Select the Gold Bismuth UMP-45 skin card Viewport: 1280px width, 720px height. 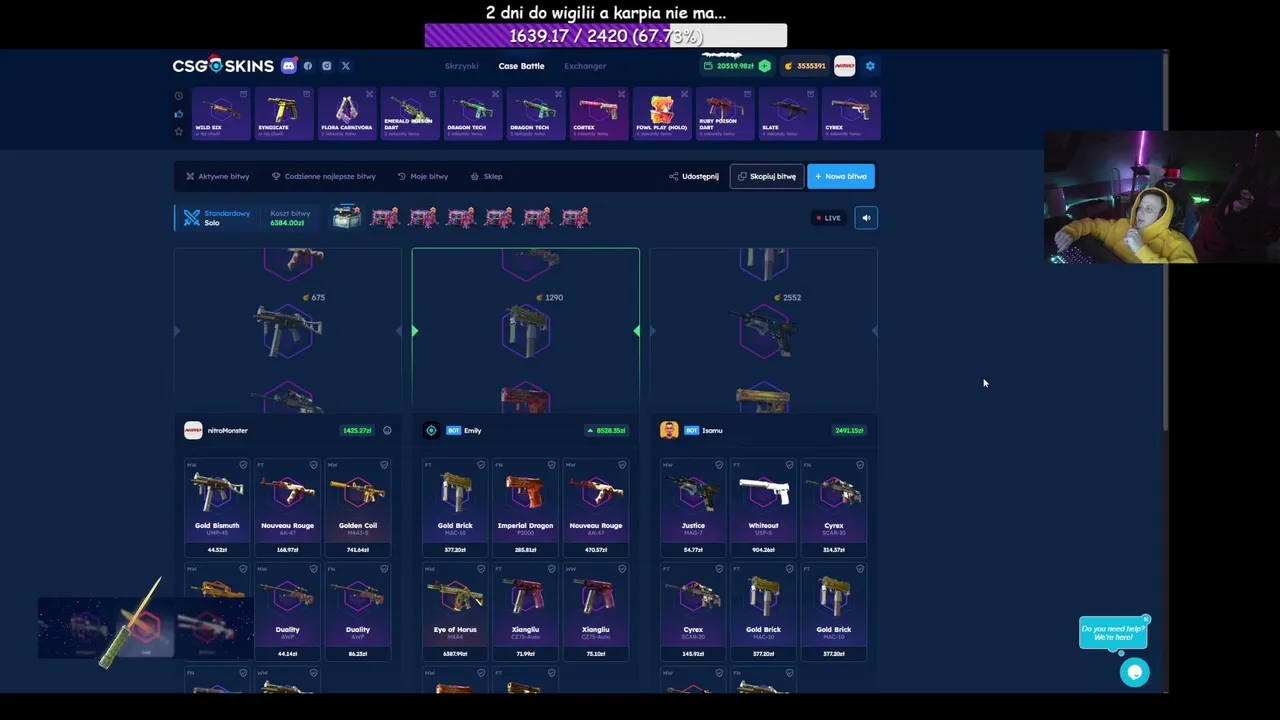217,507
